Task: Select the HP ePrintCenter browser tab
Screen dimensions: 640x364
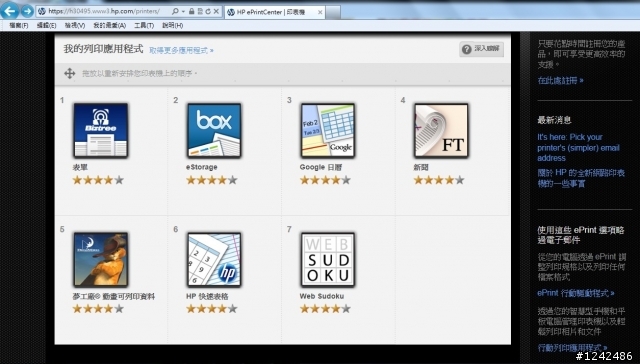Action: (x=275, y=12)
